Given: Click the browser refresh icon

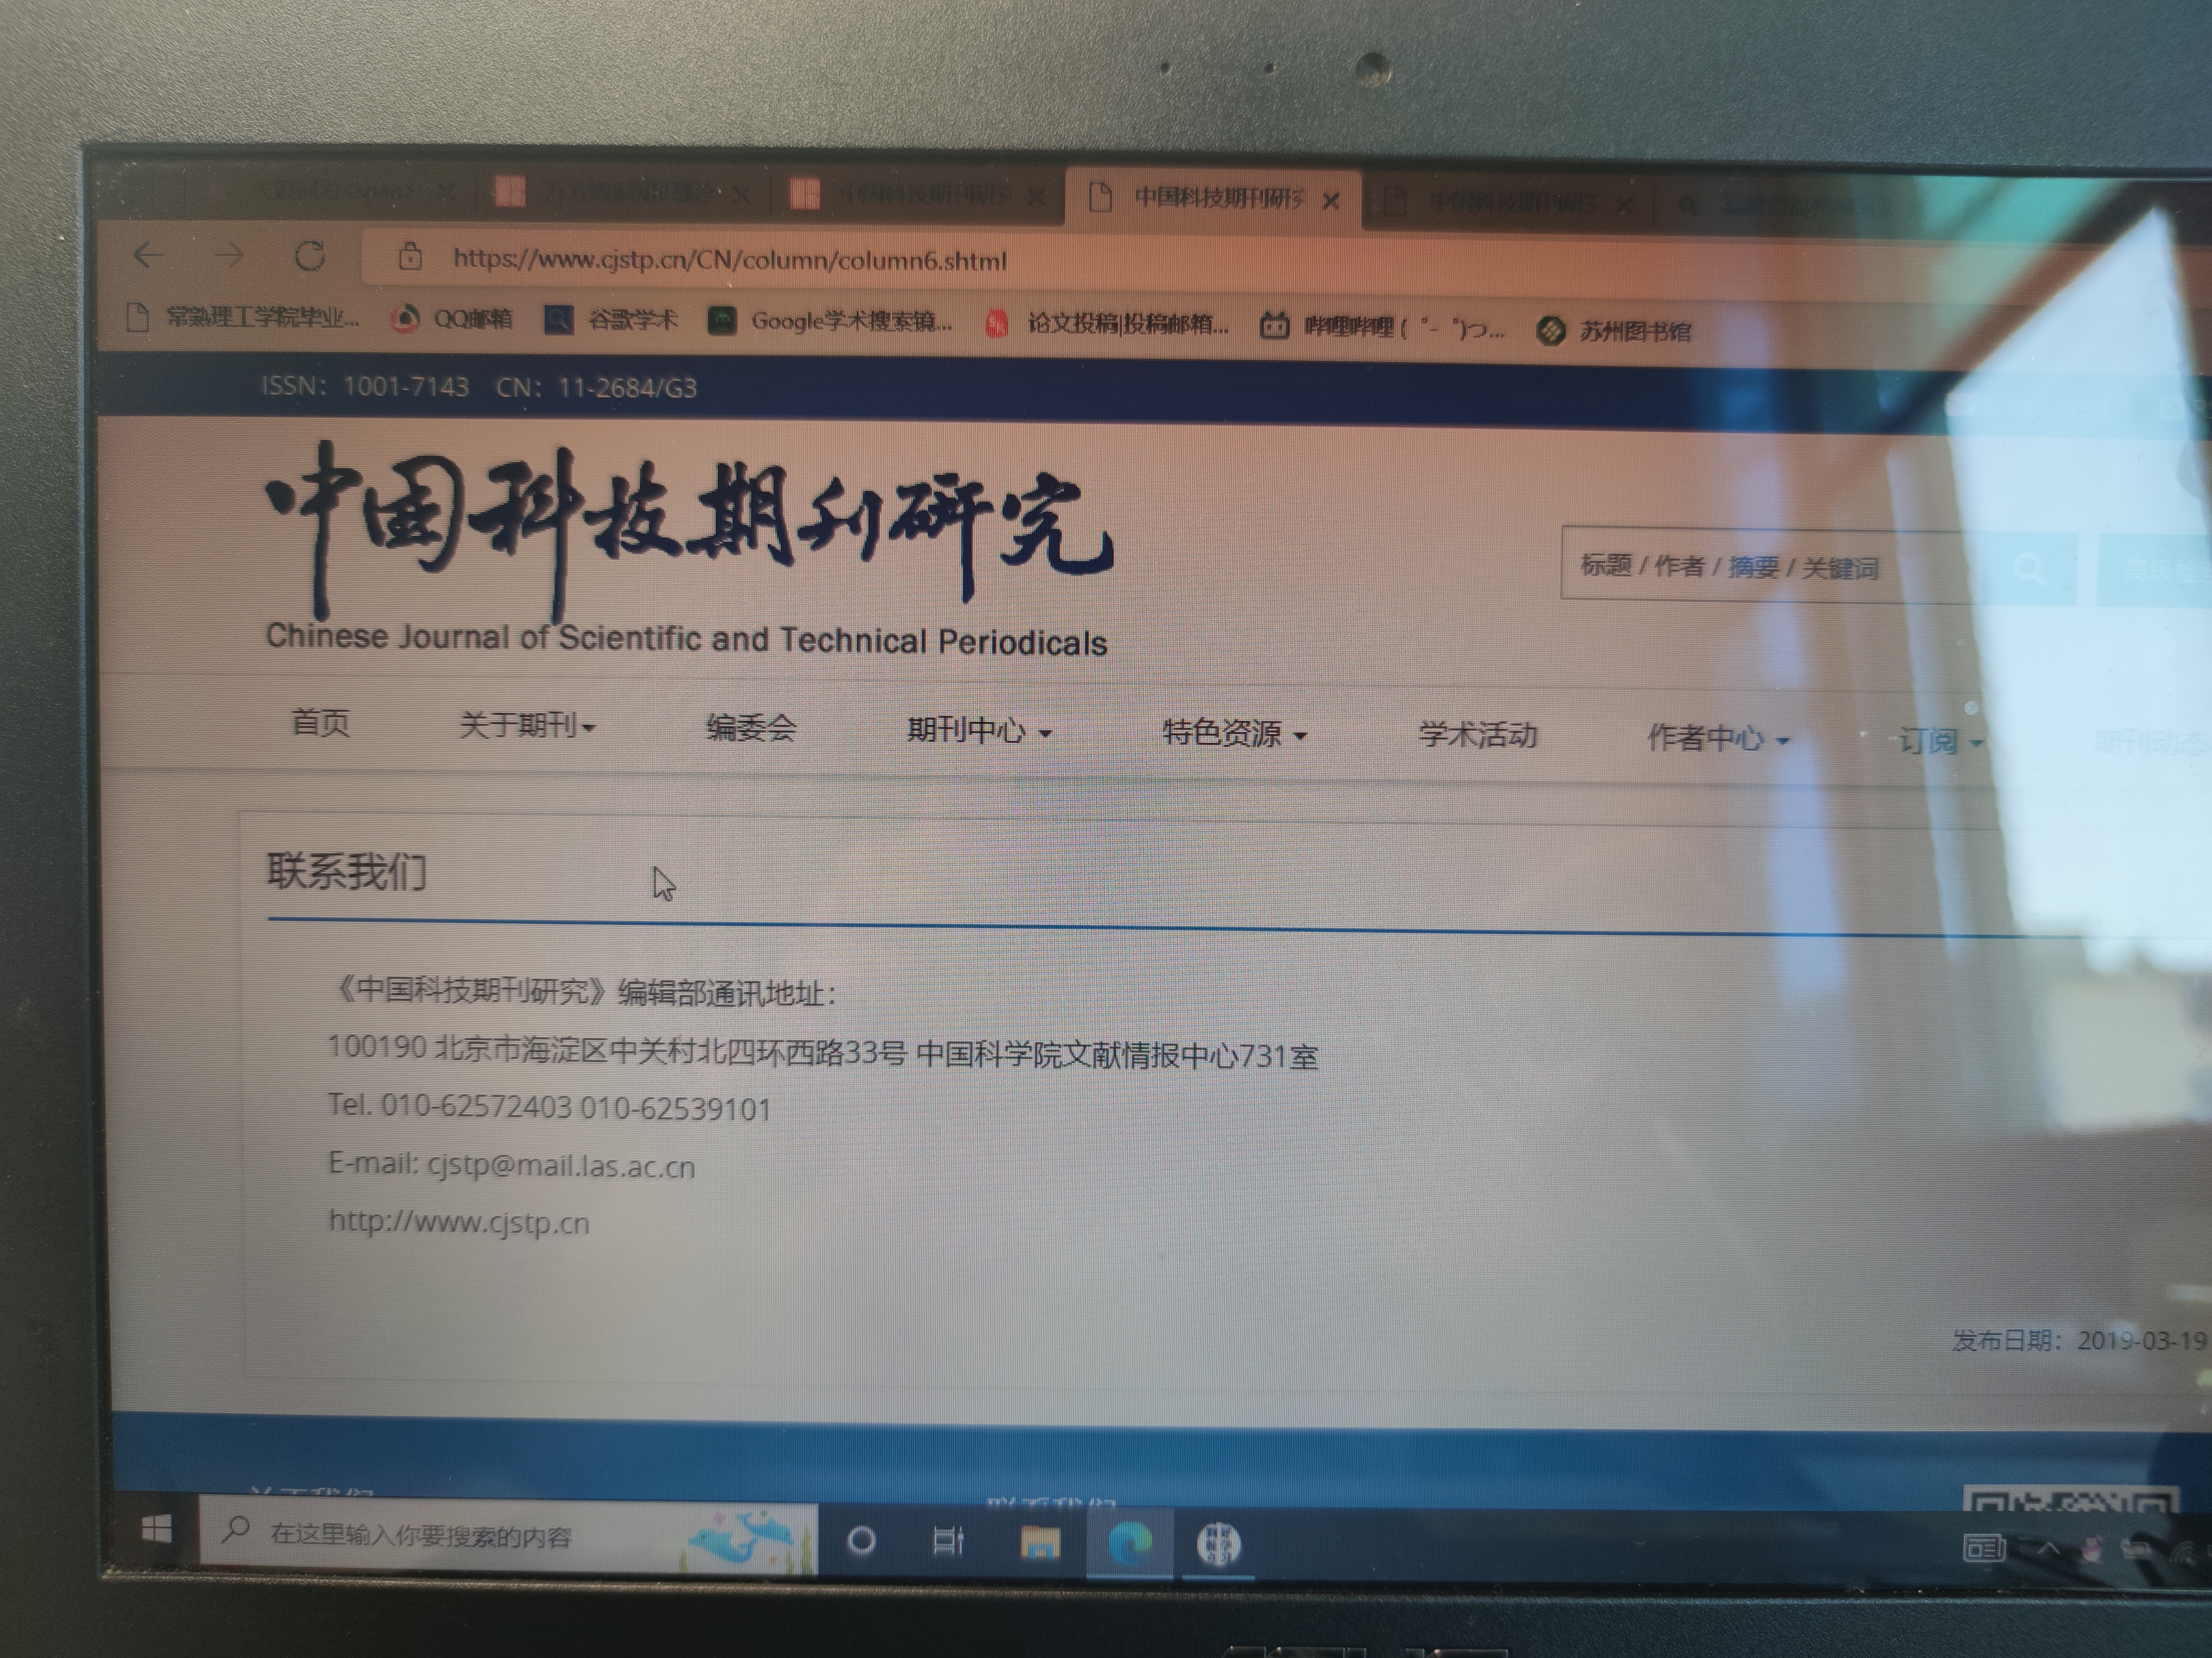Looking at the screenshot, I should [310, 256].
